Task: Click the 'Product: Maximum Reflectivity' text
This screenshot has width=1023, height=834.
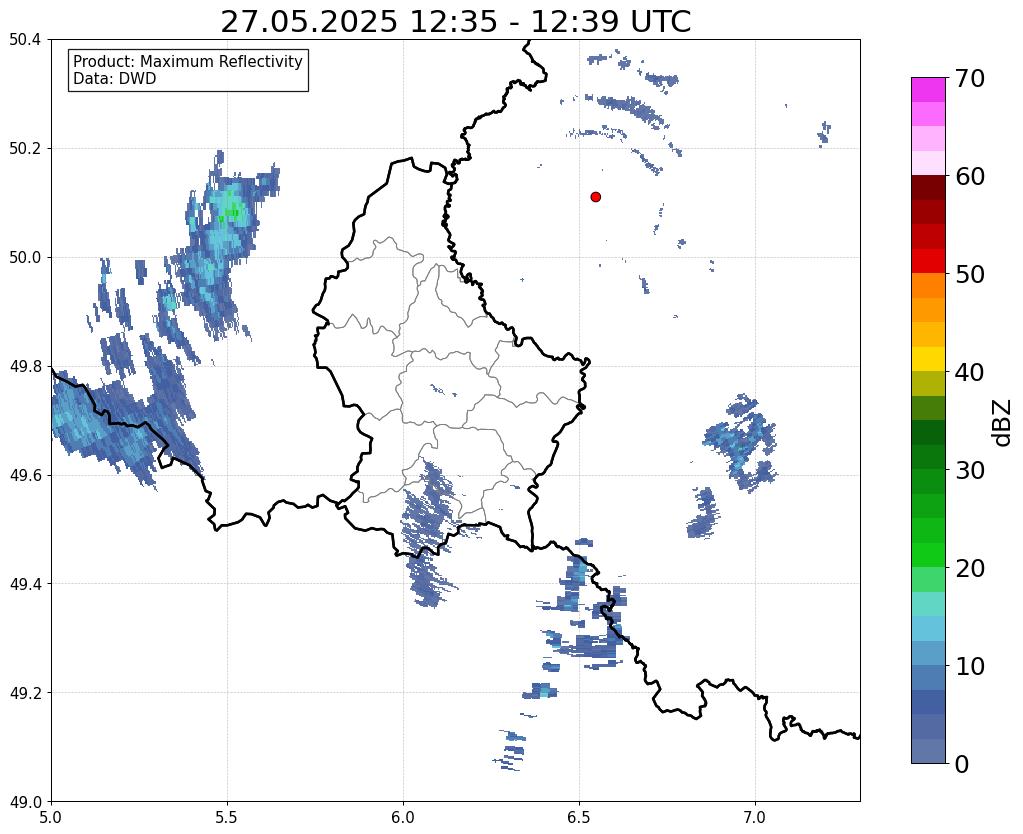Action: [x=188, y=61]
